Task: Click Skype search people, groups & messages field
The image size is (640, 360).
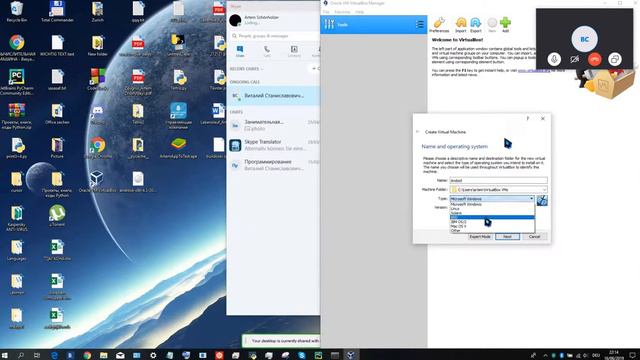Action: (x=273, y=36)
